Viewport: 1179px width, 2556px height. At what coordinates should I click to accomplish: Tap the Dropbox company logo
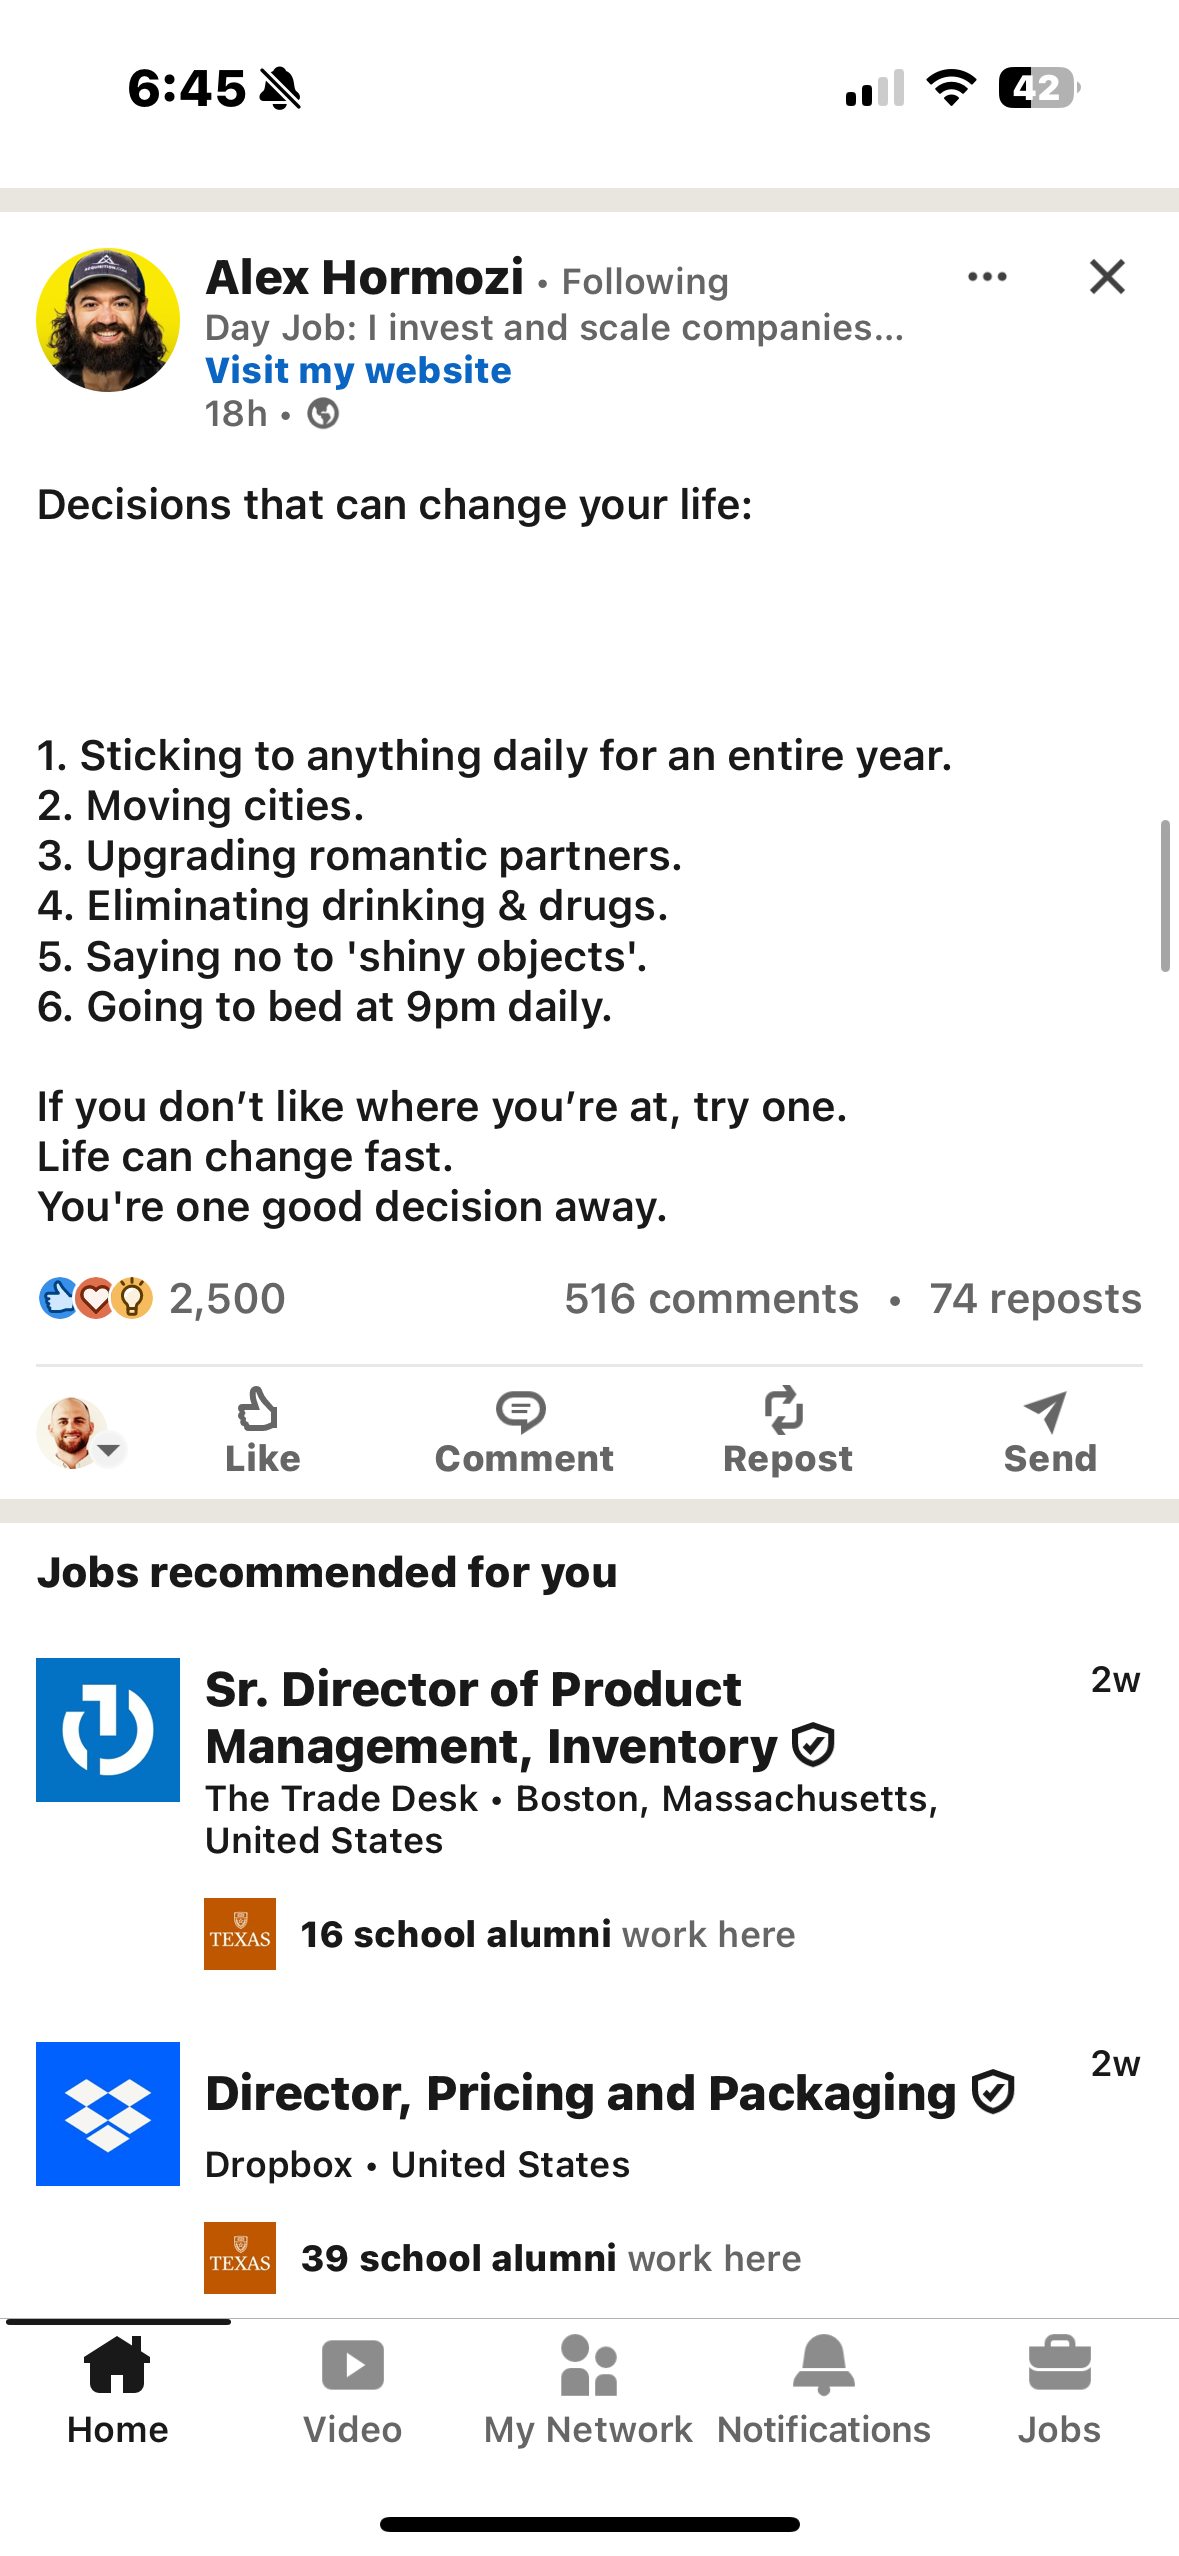click(x=108, y=2113)
